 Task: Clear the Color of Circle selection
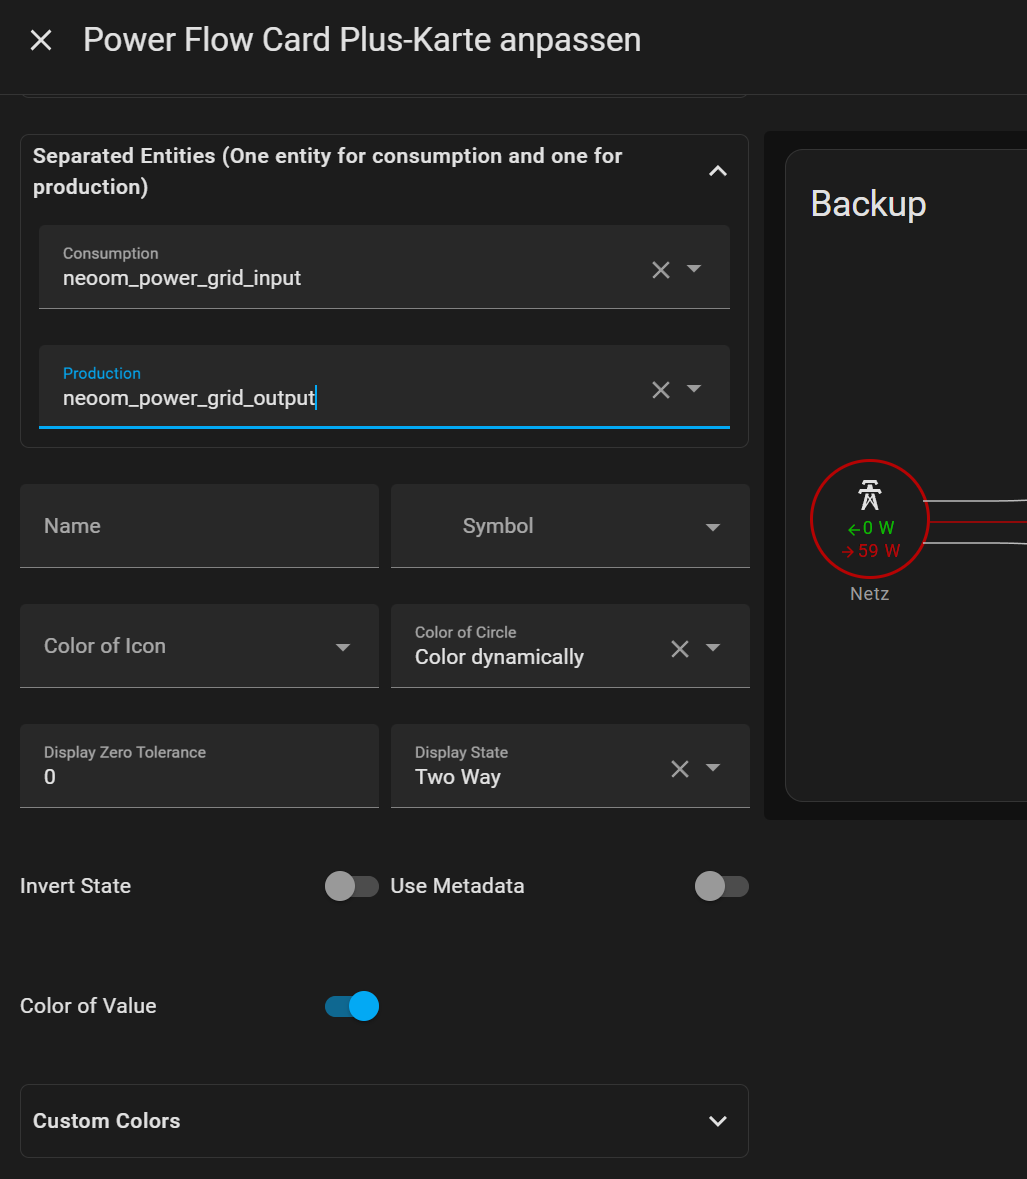680,648
